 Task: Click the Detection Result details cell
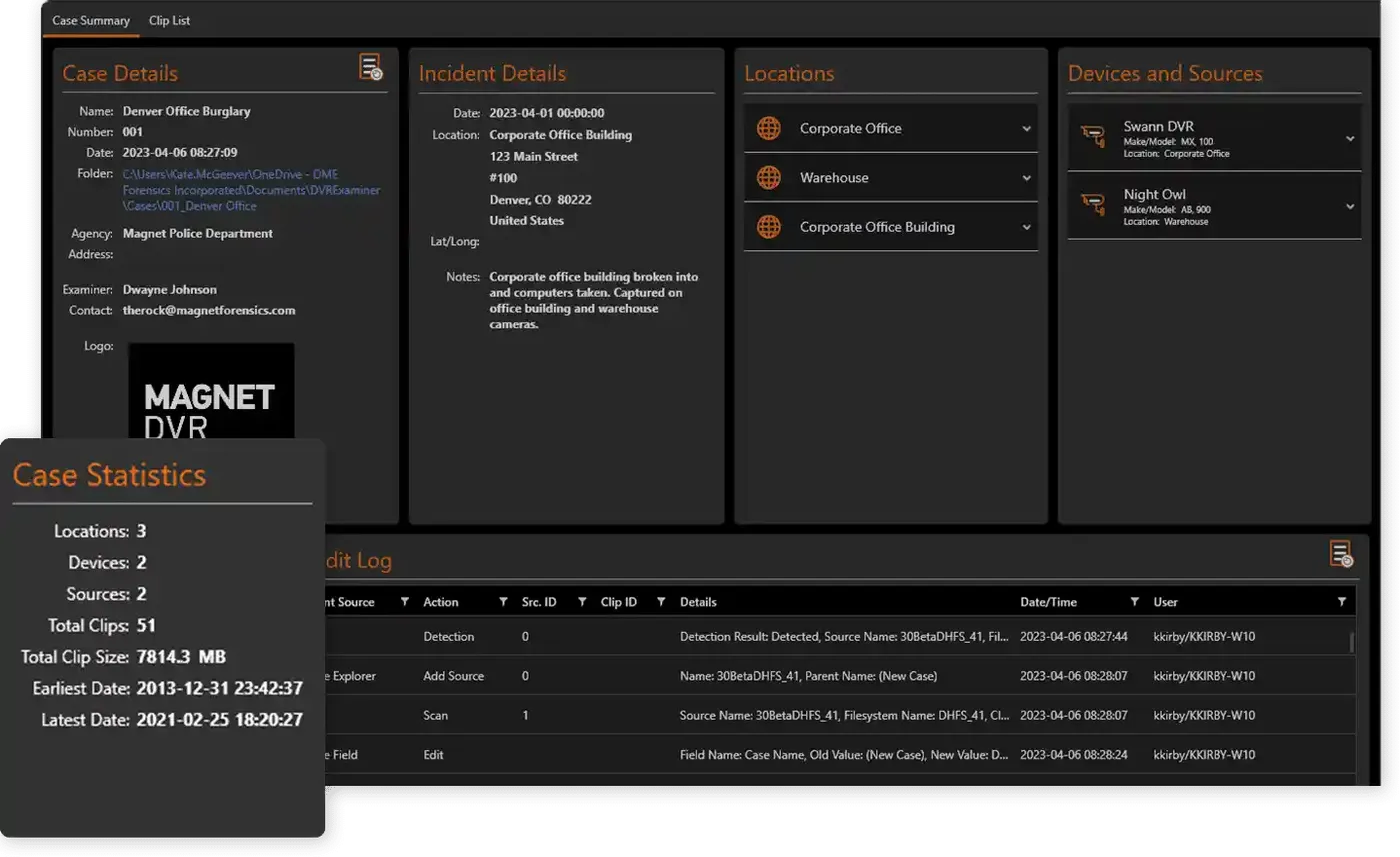click(844, 637)
